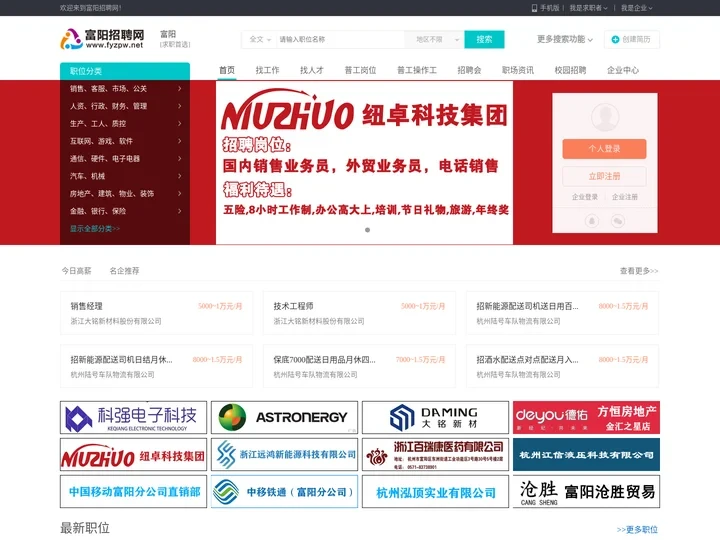Open 企业中心 nav tab
720x540 pixels.
(x=623, y=70)
